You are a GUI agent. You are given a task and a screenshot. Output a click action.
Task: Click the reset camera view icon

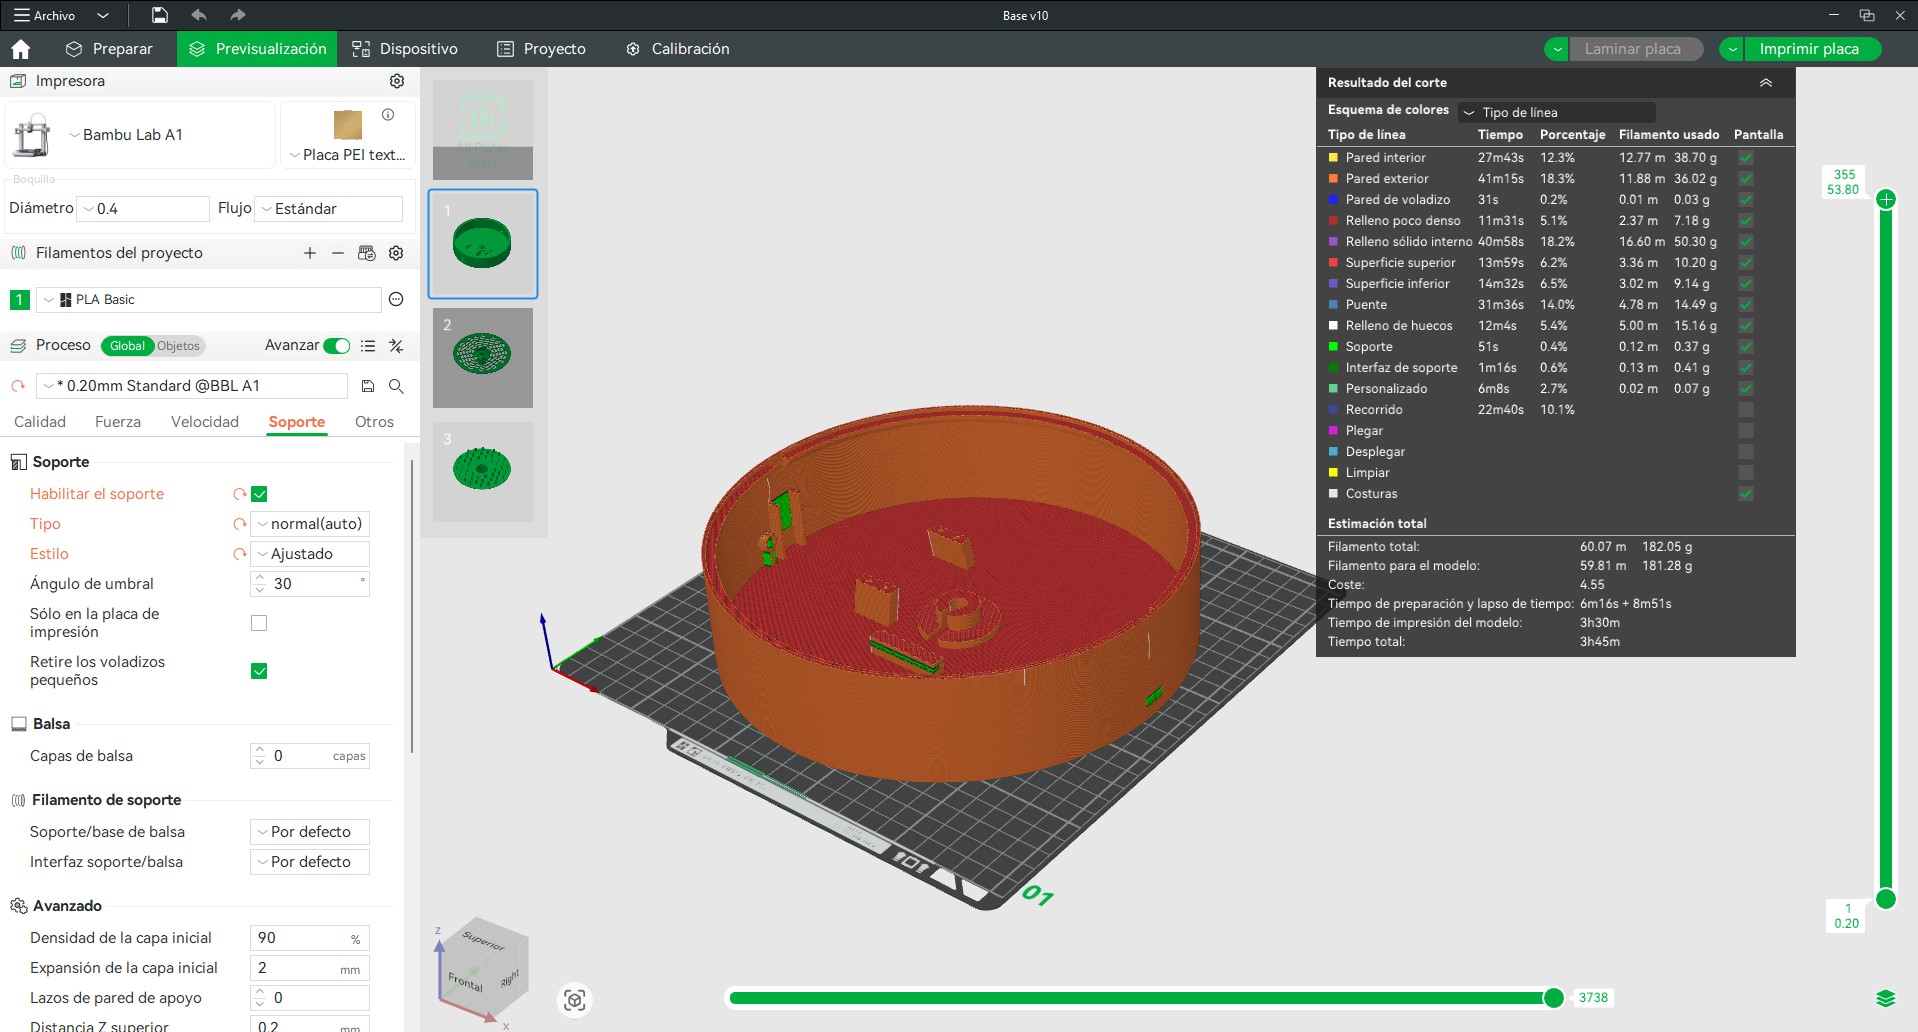(x=574, y=1000)
